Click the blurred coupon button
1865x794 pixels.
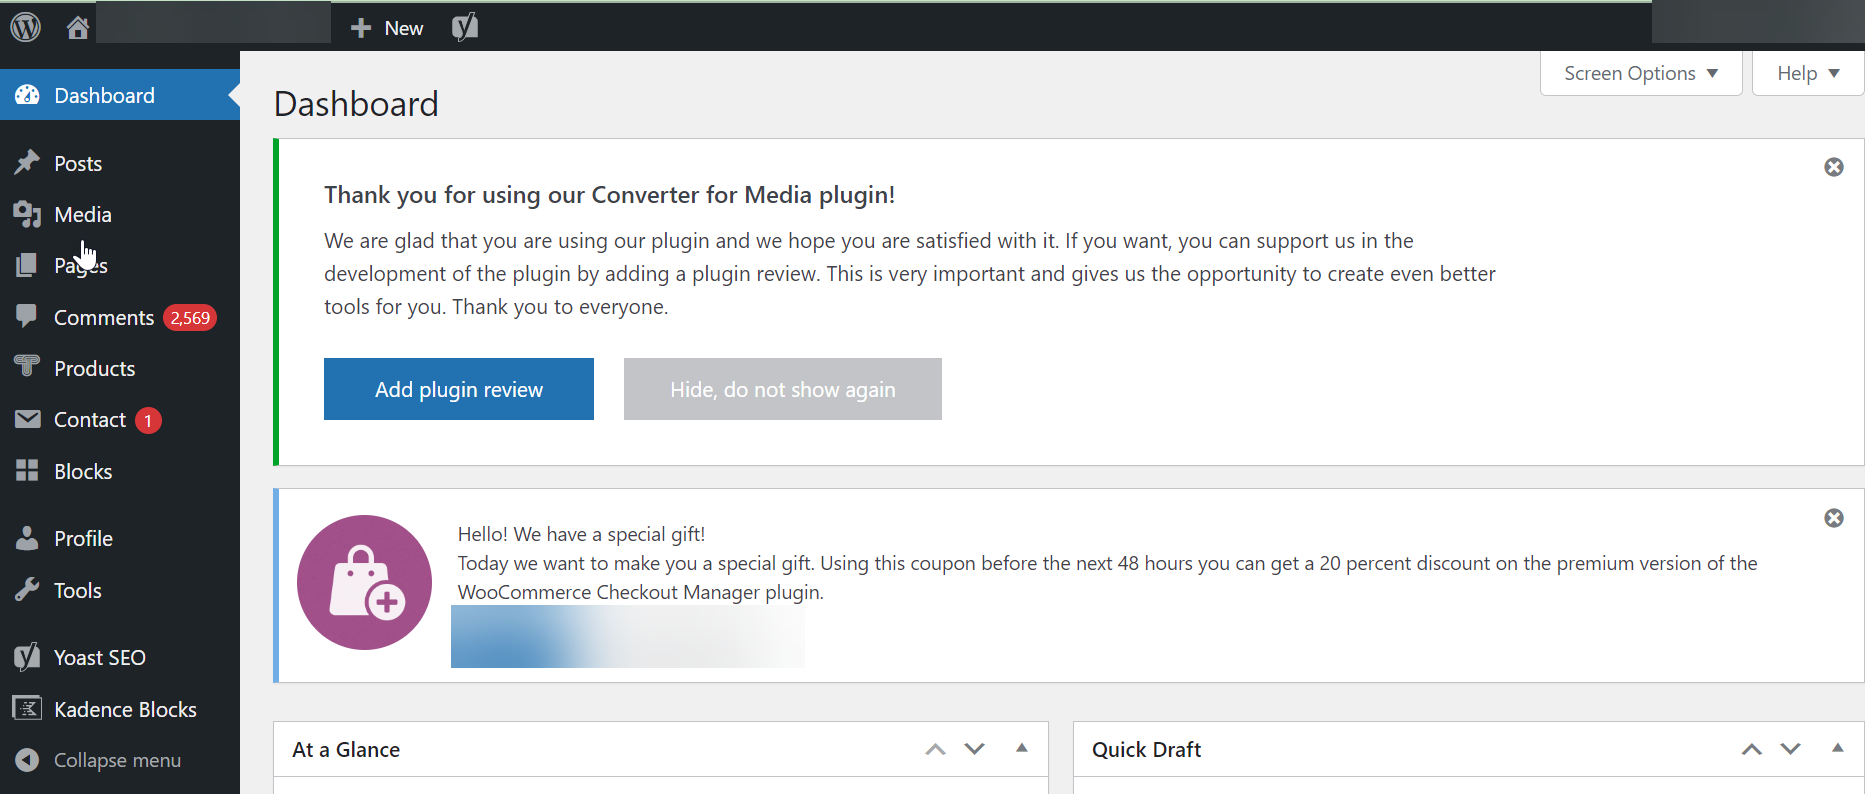[x=628, y=636]
